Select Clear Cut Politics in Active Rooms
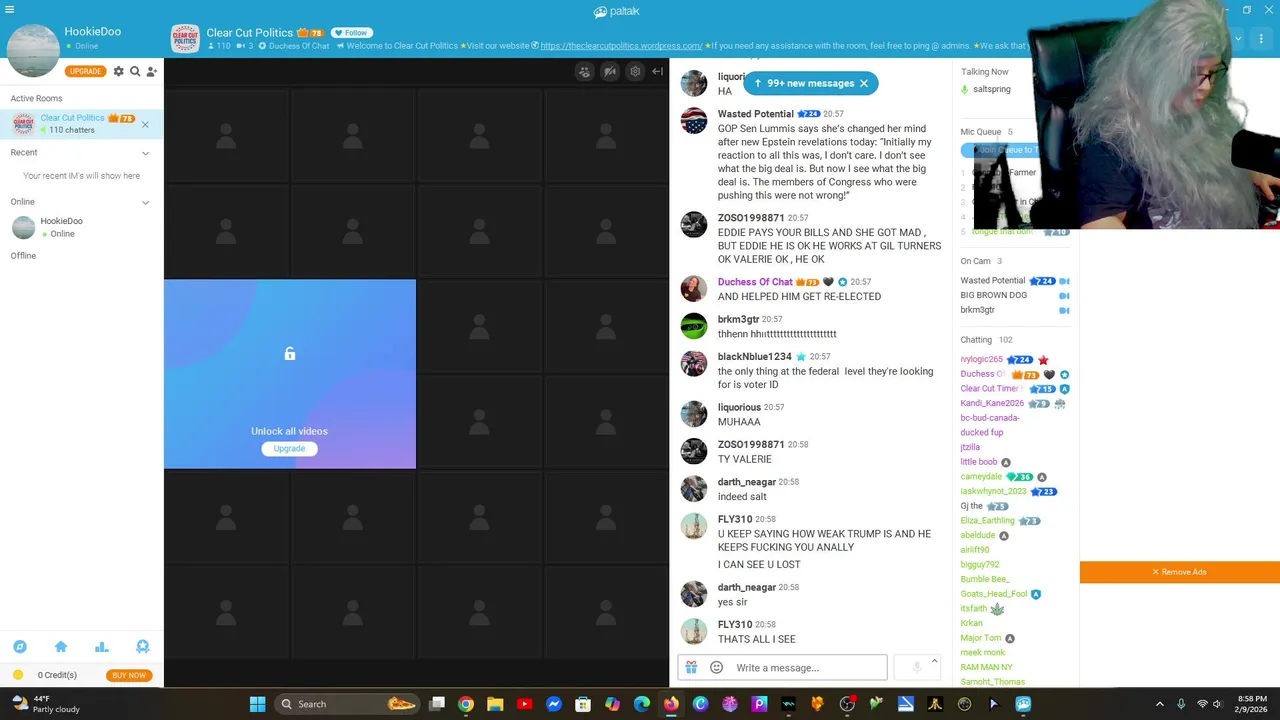 [82, 124]
